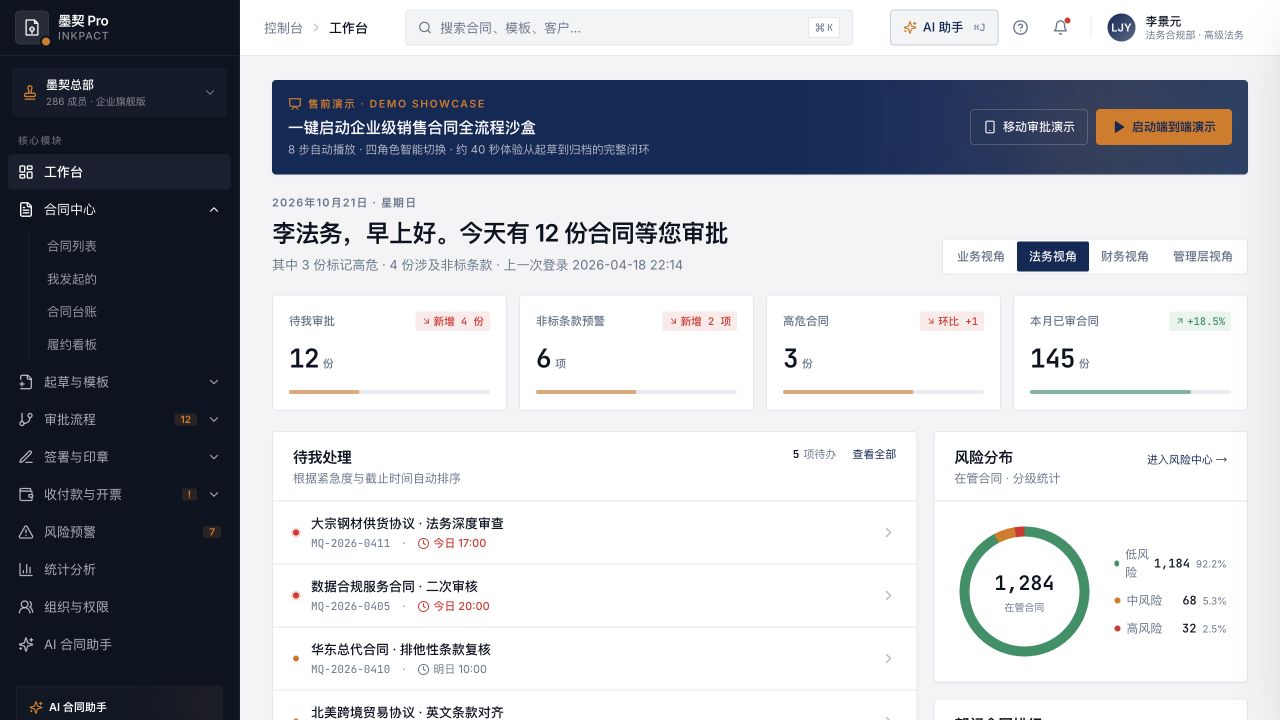Click the 起草与模板 icon in sidebar
This screenshot has height=720, width=1280.
point(26,382)
